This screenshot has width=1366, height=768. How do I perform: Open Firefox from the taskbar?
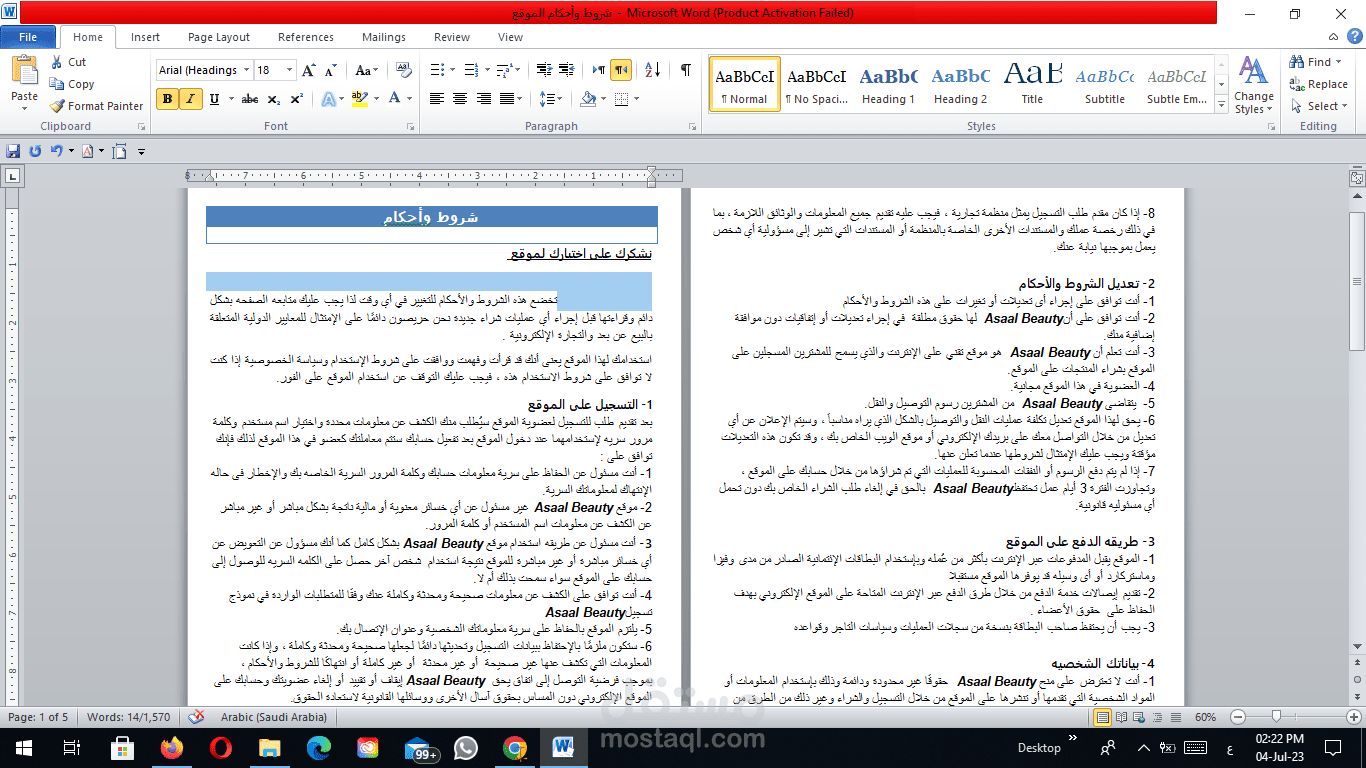tap(172, 747)
